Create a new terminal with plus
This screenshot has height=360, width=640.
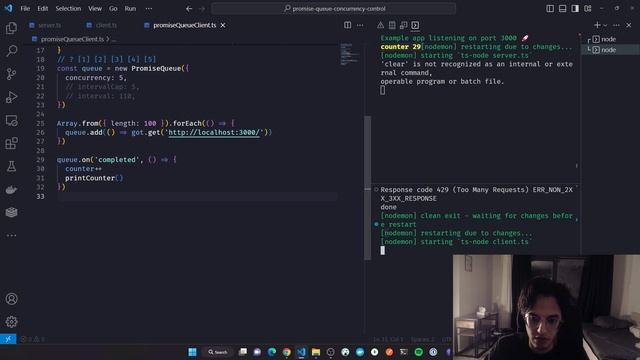[597, 25]
